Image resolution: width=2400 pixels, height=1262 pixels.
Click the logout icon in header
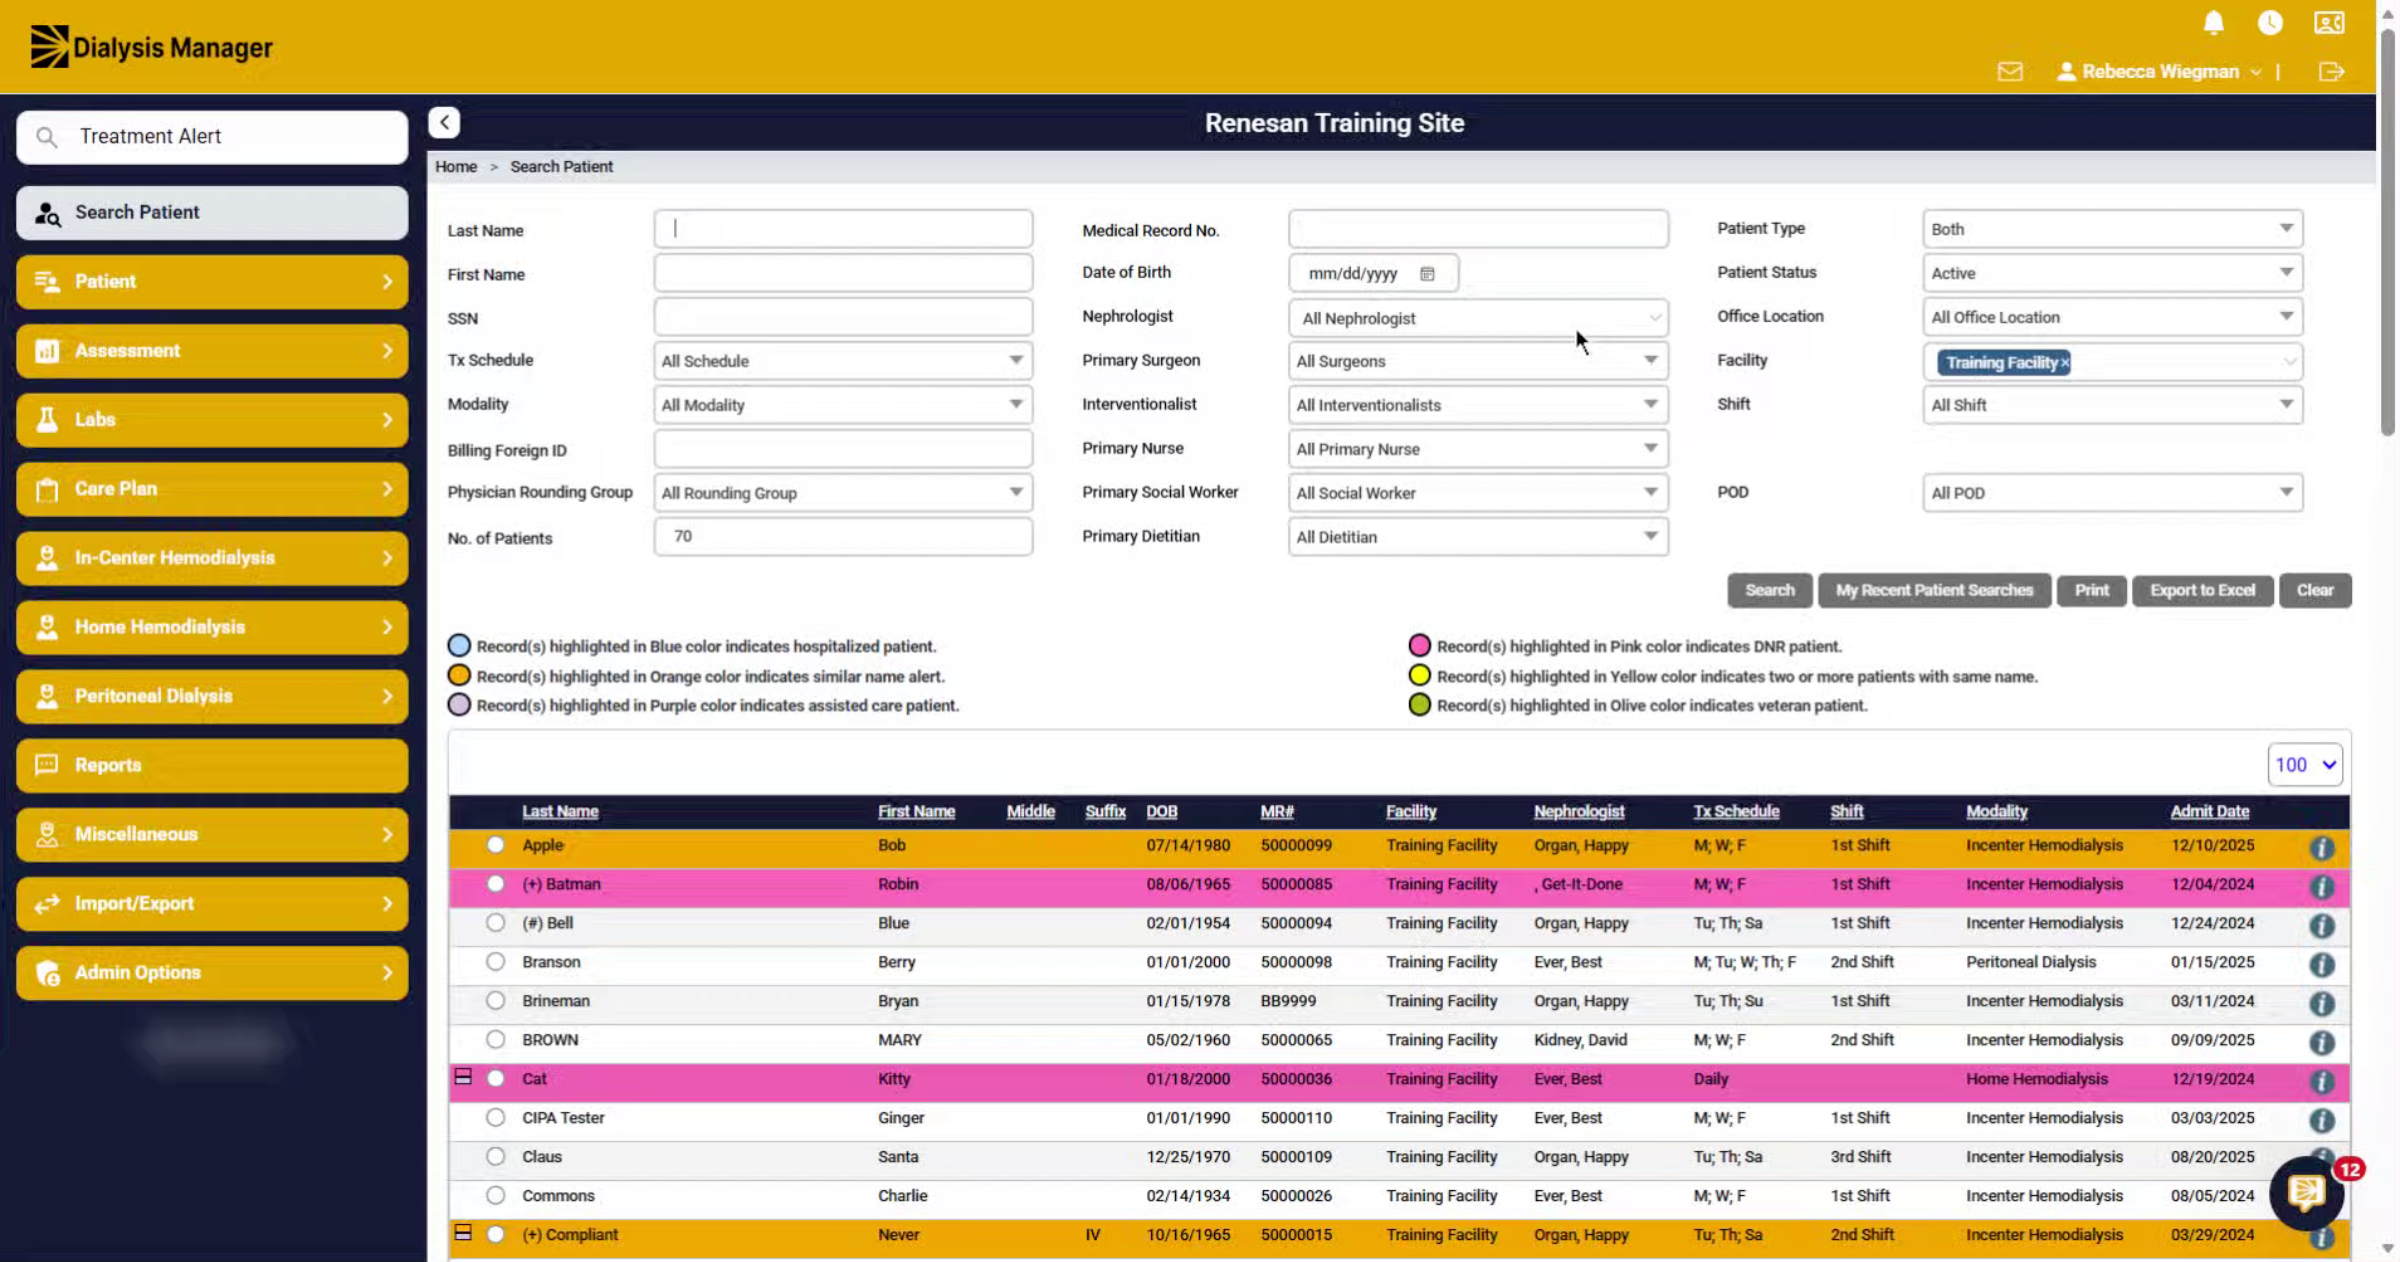tap(2331, 71)
